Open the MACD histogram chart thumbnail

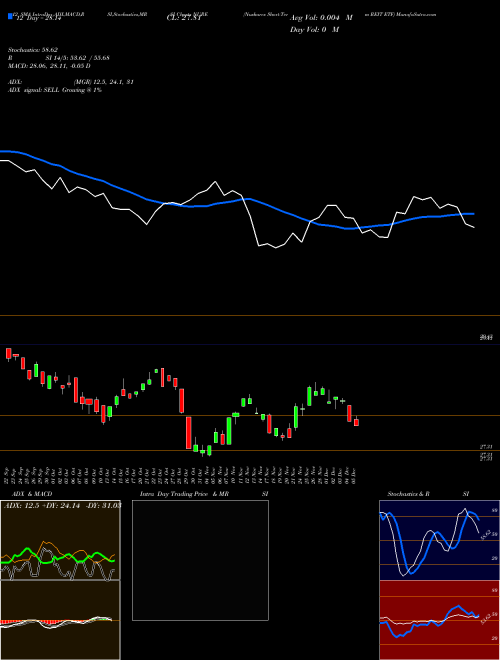tap(60, 620)
